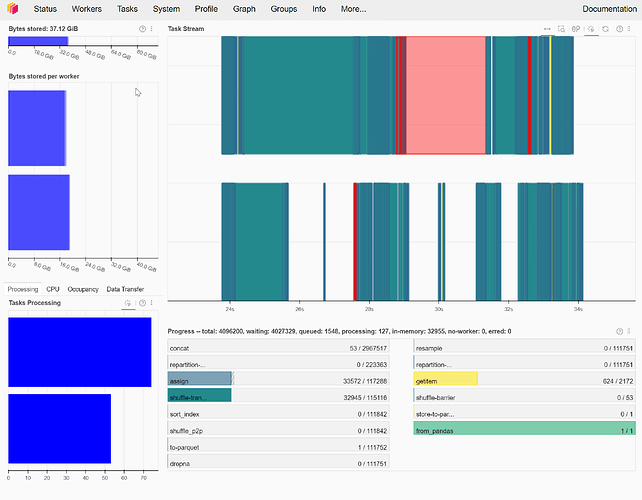Click the shorter Tasks Processing bar

point(59,429)
